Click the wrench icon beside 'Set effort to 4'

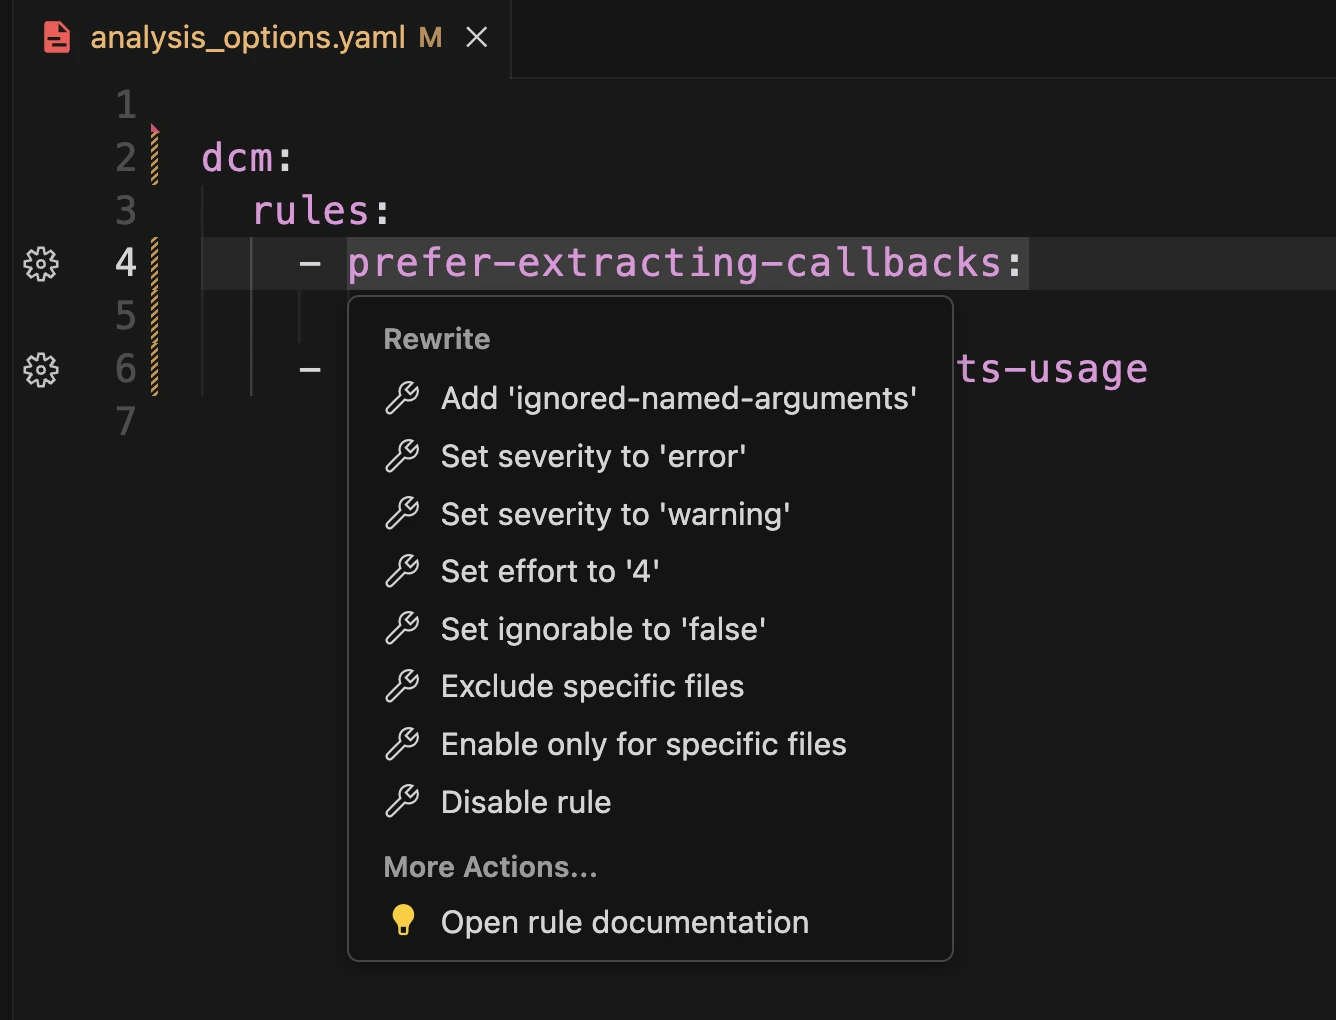click(x=403, y=571)
